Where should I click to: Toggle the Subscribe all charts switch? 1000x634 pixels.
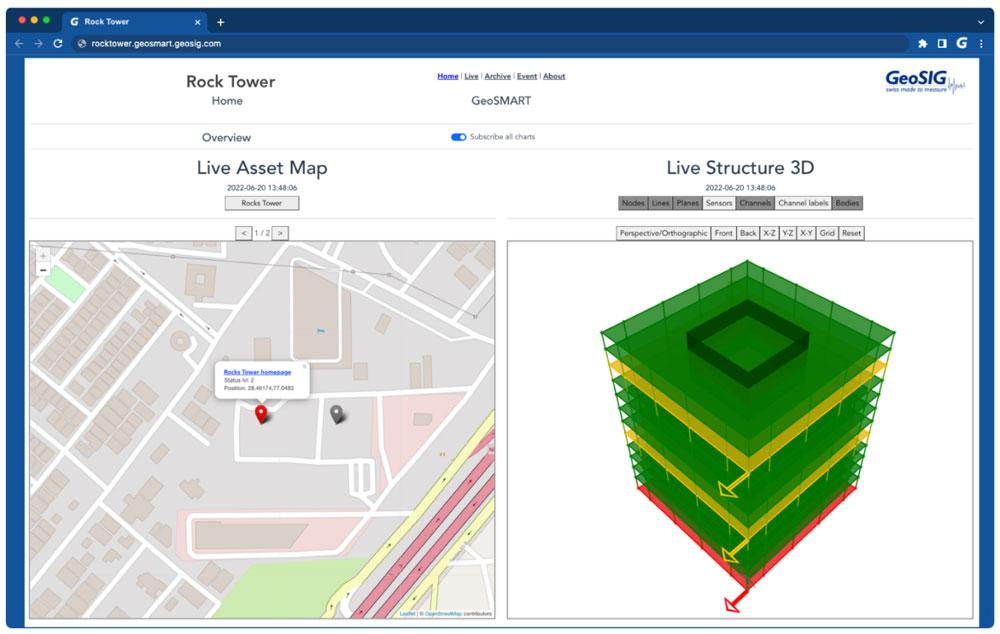pyautogui.click(x=459, y=137)
